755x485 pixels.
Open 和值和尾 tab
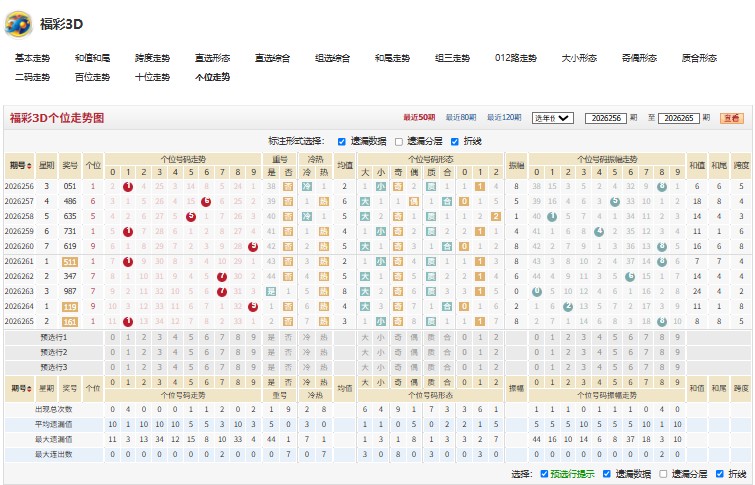[92, 58]
